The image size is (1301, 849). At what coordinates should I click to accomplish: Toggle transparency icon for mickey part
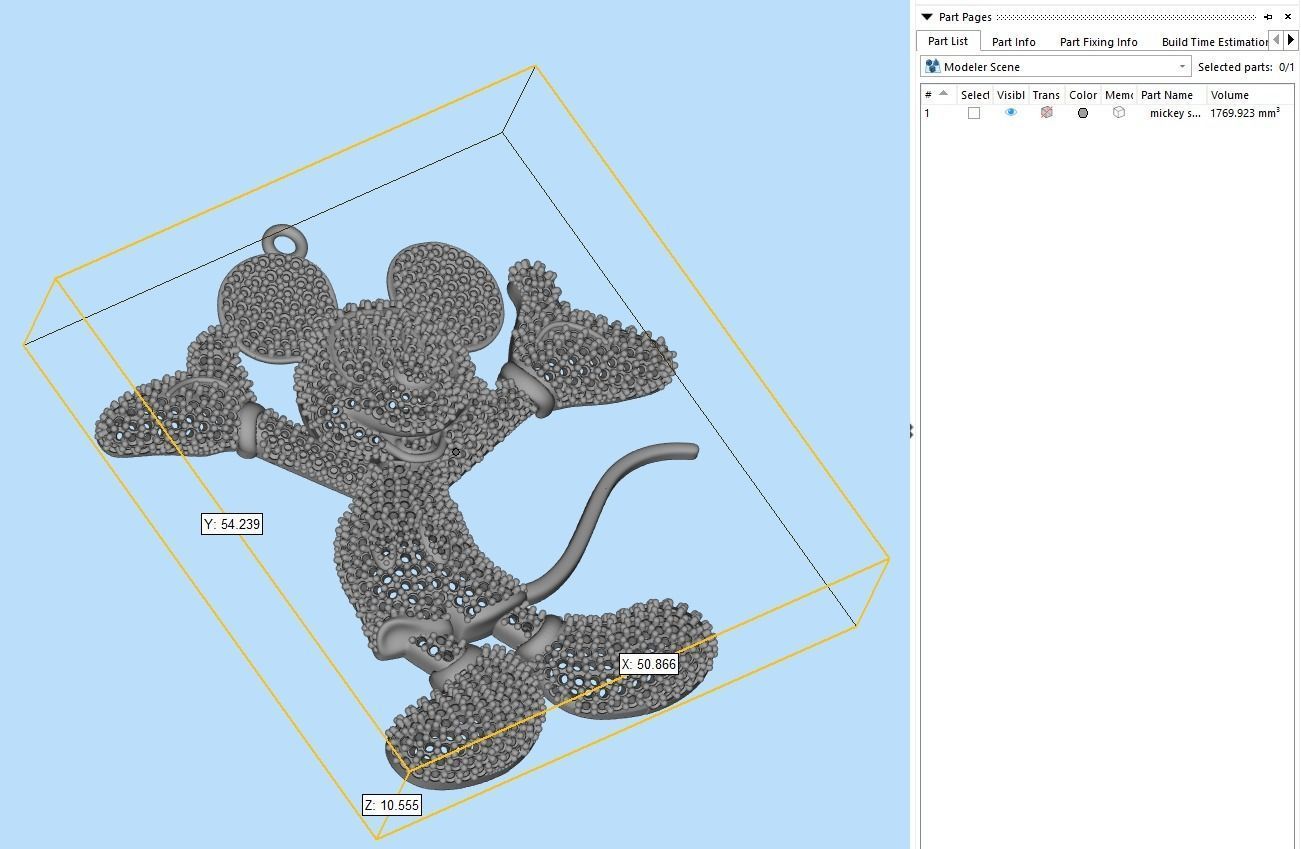click(x=1047, y=113)
